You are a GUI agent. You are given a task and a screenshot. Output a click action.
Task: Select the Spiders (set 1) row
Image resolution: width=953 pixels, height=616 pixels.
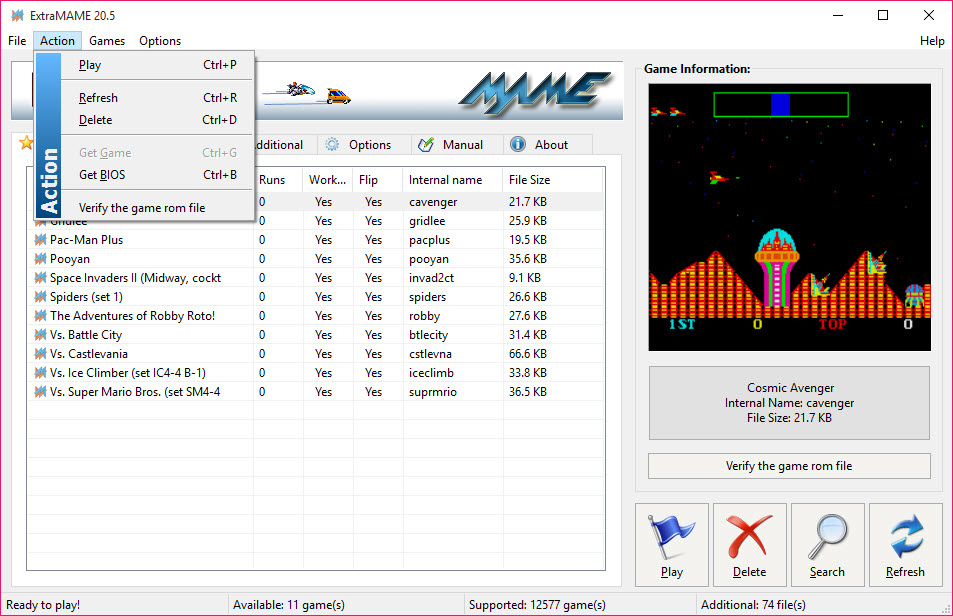pos(315,297)
